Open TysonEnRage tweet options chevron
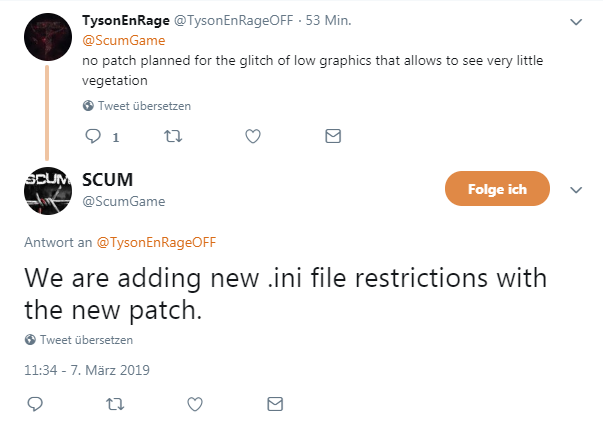Image resolution: width=603 pixels, height=438 pixels. click(575, 21)
